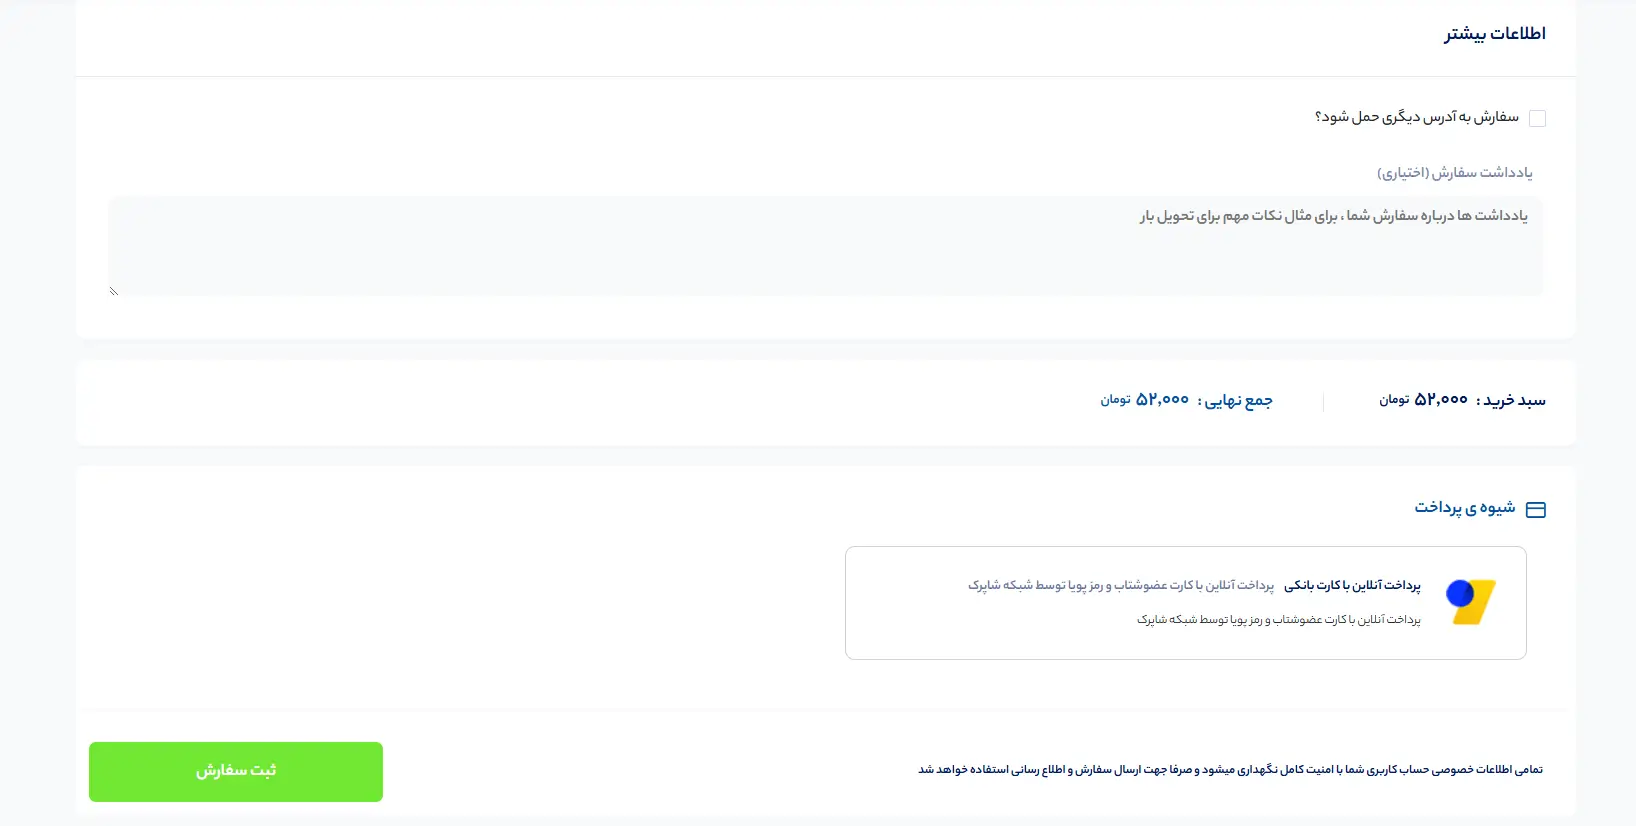Click the privacy notice text beginning تمامی اطلاعات خصوصی
Image resolution: width=1636 pixels, height=826 pixels.
[x=1230, y=770]
